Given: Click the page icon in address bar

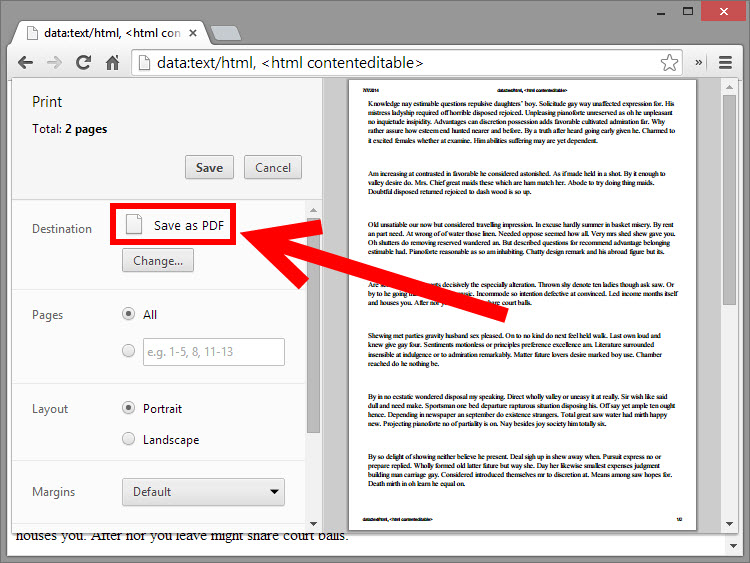Looking at the screenshot, I should tap(144, 63).
